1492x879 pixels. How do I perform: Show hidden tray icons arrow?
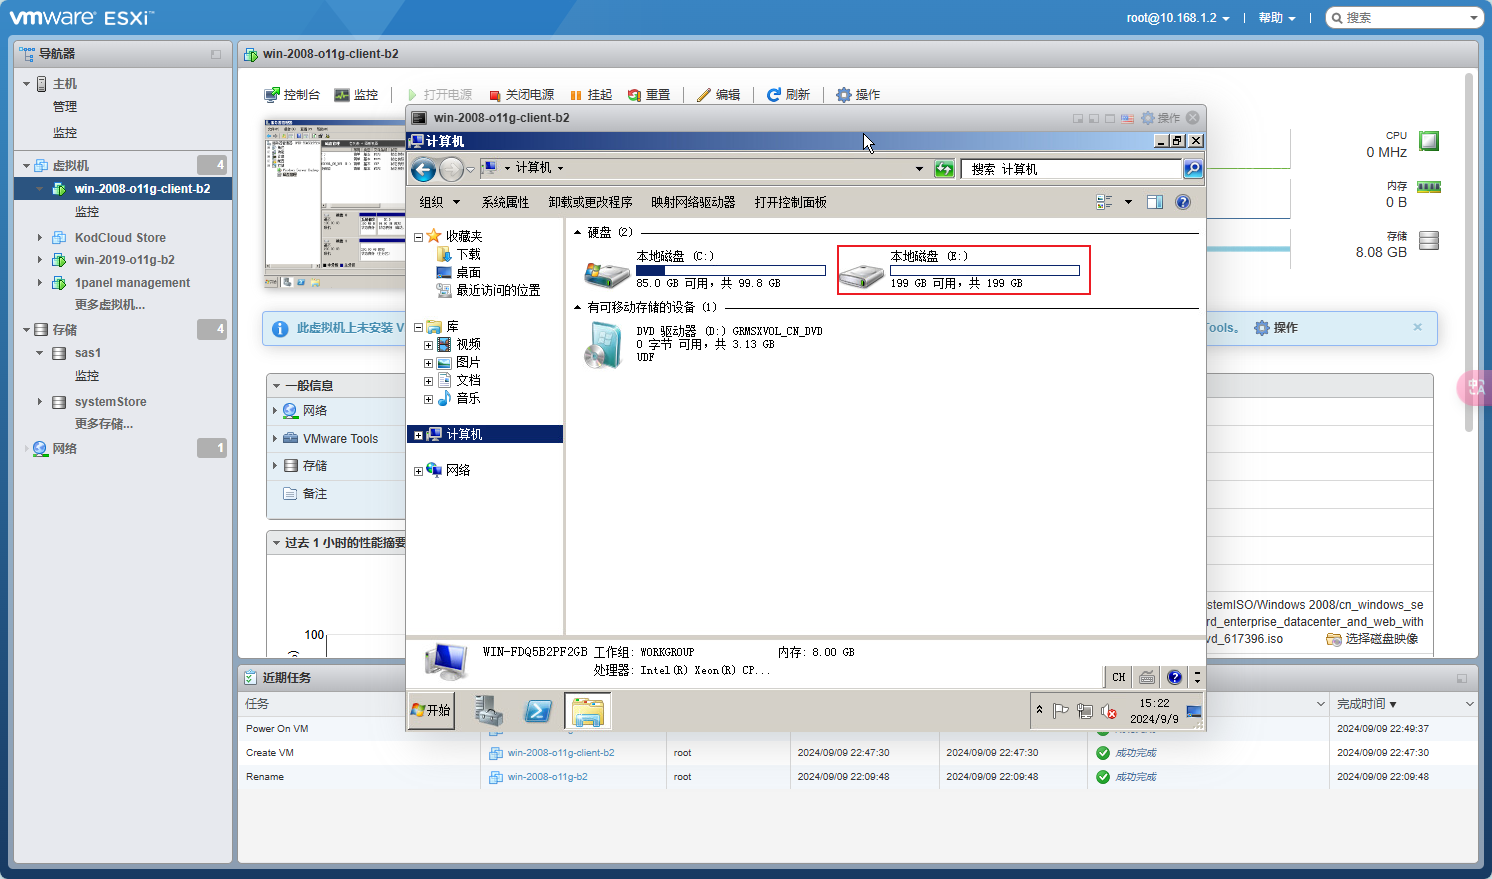pyautogui.click(x=1040, y=710)
